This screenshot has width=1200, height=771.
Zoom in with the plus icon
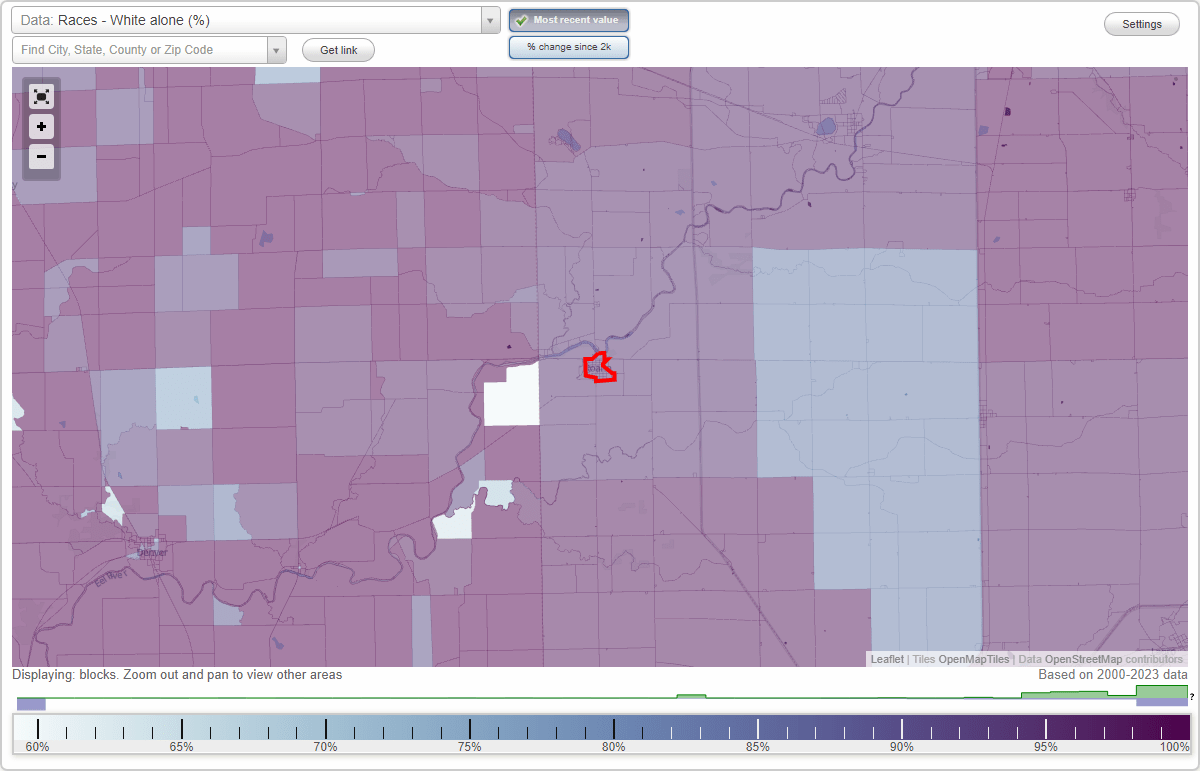click(x=41, y=126)
